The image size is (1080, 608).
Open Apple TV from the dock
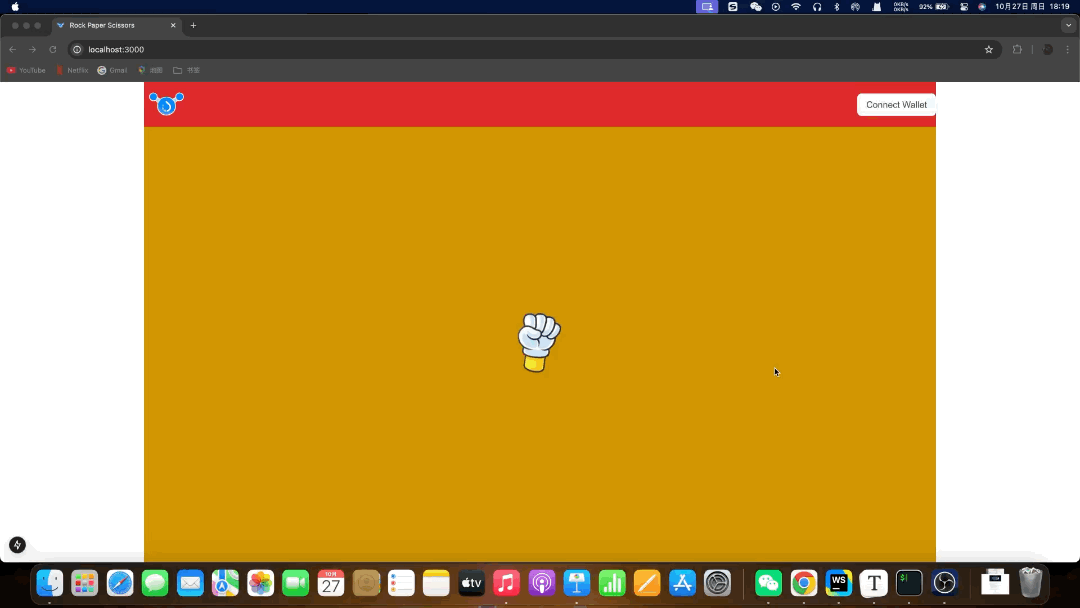471,583
